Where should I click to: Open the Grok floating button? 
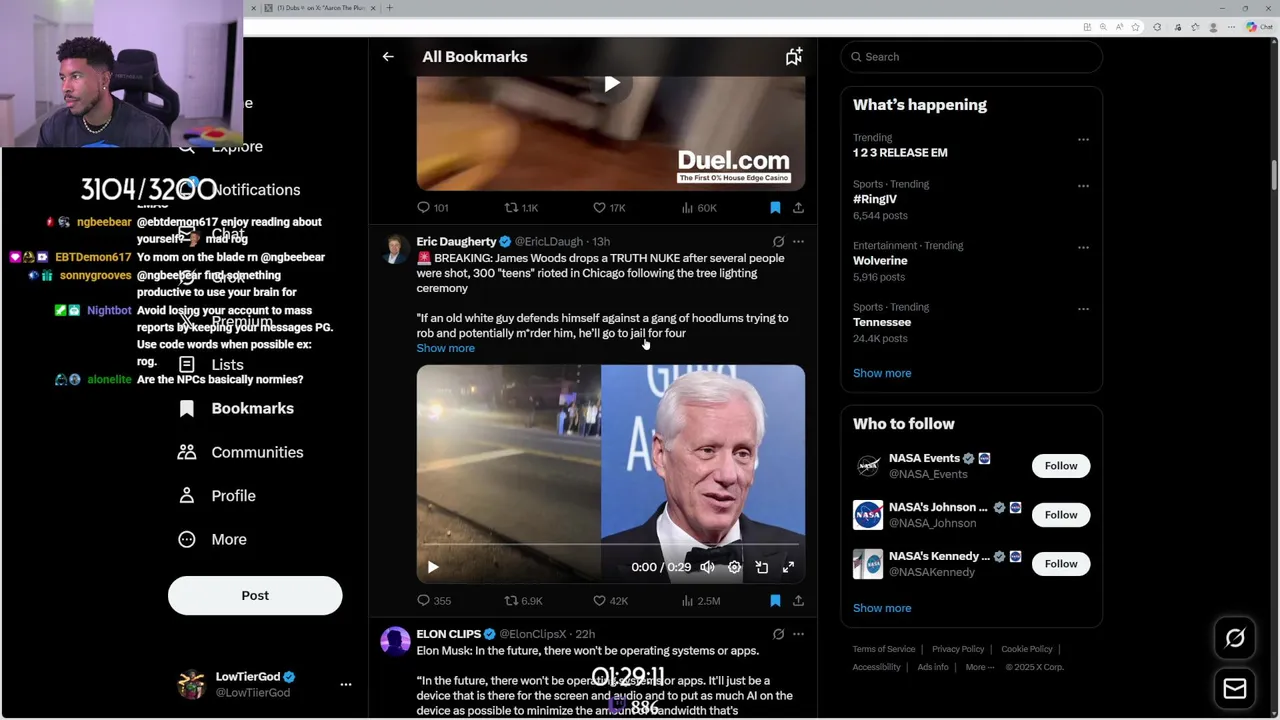coord(1235,638)
